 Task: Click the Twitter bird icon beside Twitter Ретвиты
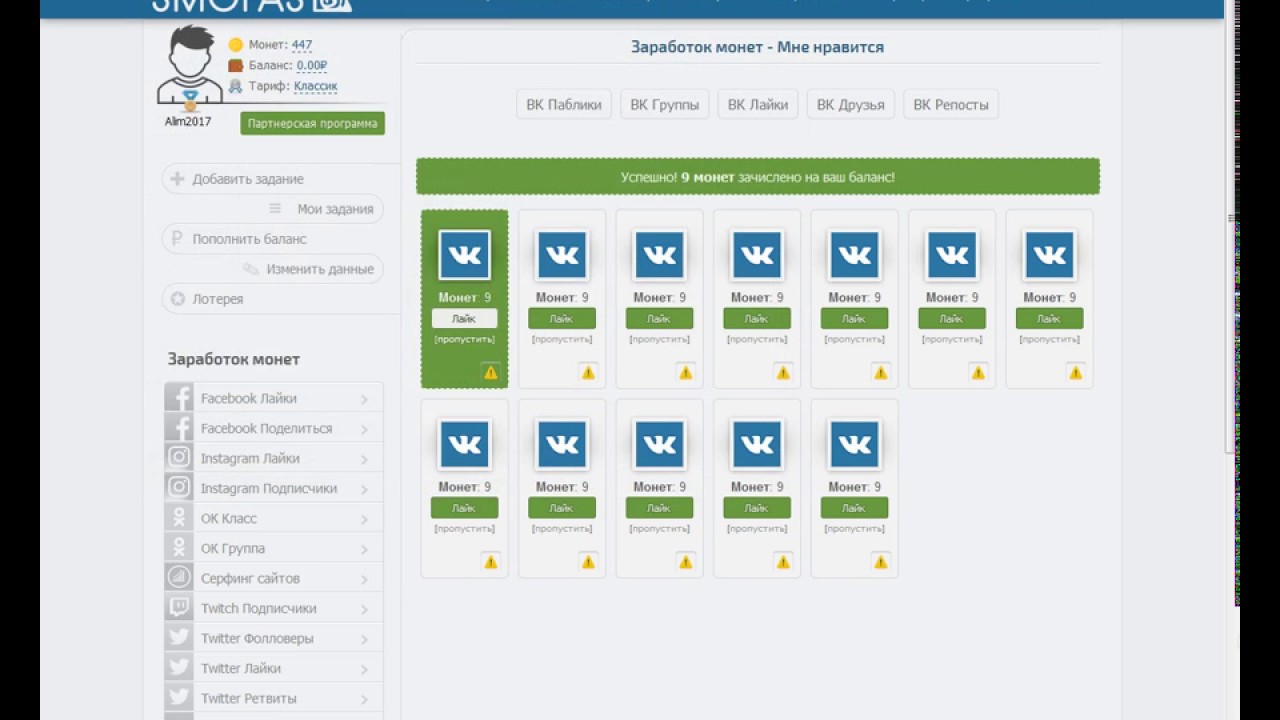(x=179, y=698)
